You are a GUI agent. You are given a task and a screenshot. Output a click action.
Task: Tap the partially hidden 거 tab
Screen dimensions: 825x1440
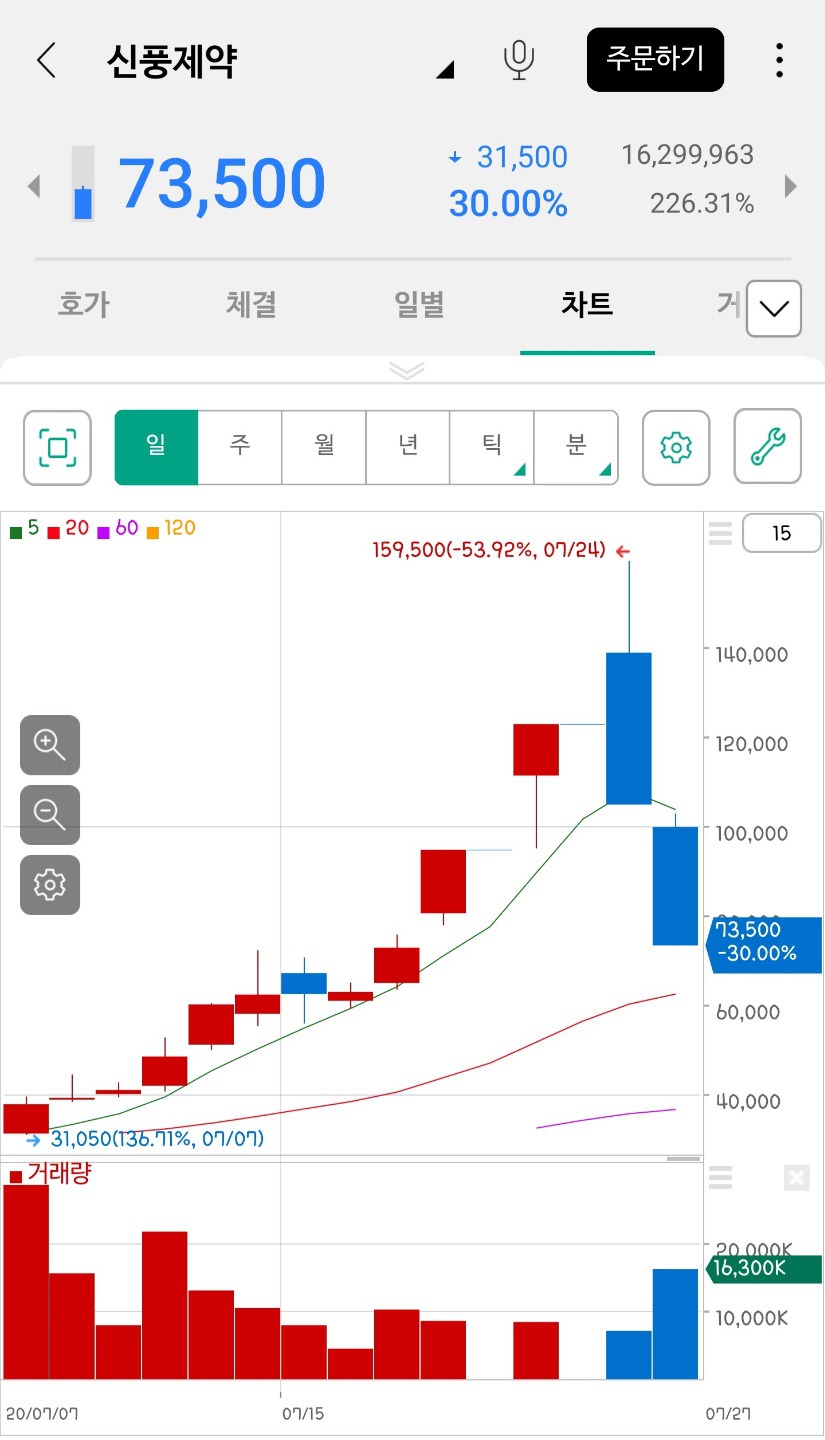[x=727, y=304]
